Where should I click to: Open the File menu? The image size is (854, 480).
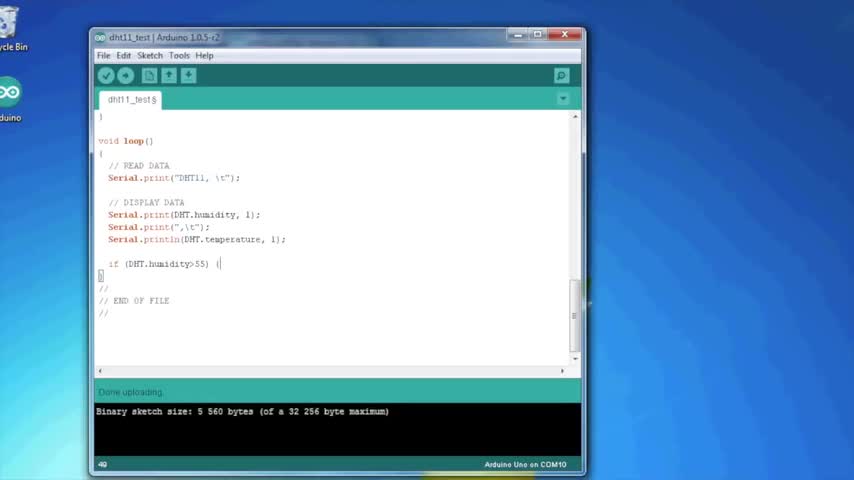pyautogui.click(x=103, y=56)
